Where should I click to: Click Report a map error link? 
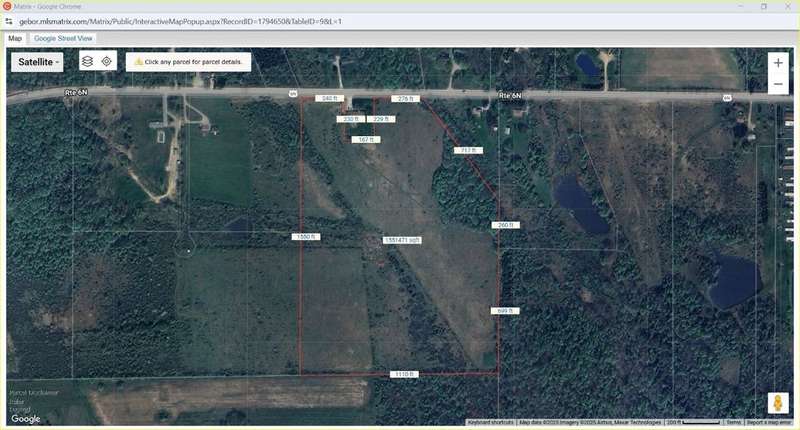click(x=771, y=423)
